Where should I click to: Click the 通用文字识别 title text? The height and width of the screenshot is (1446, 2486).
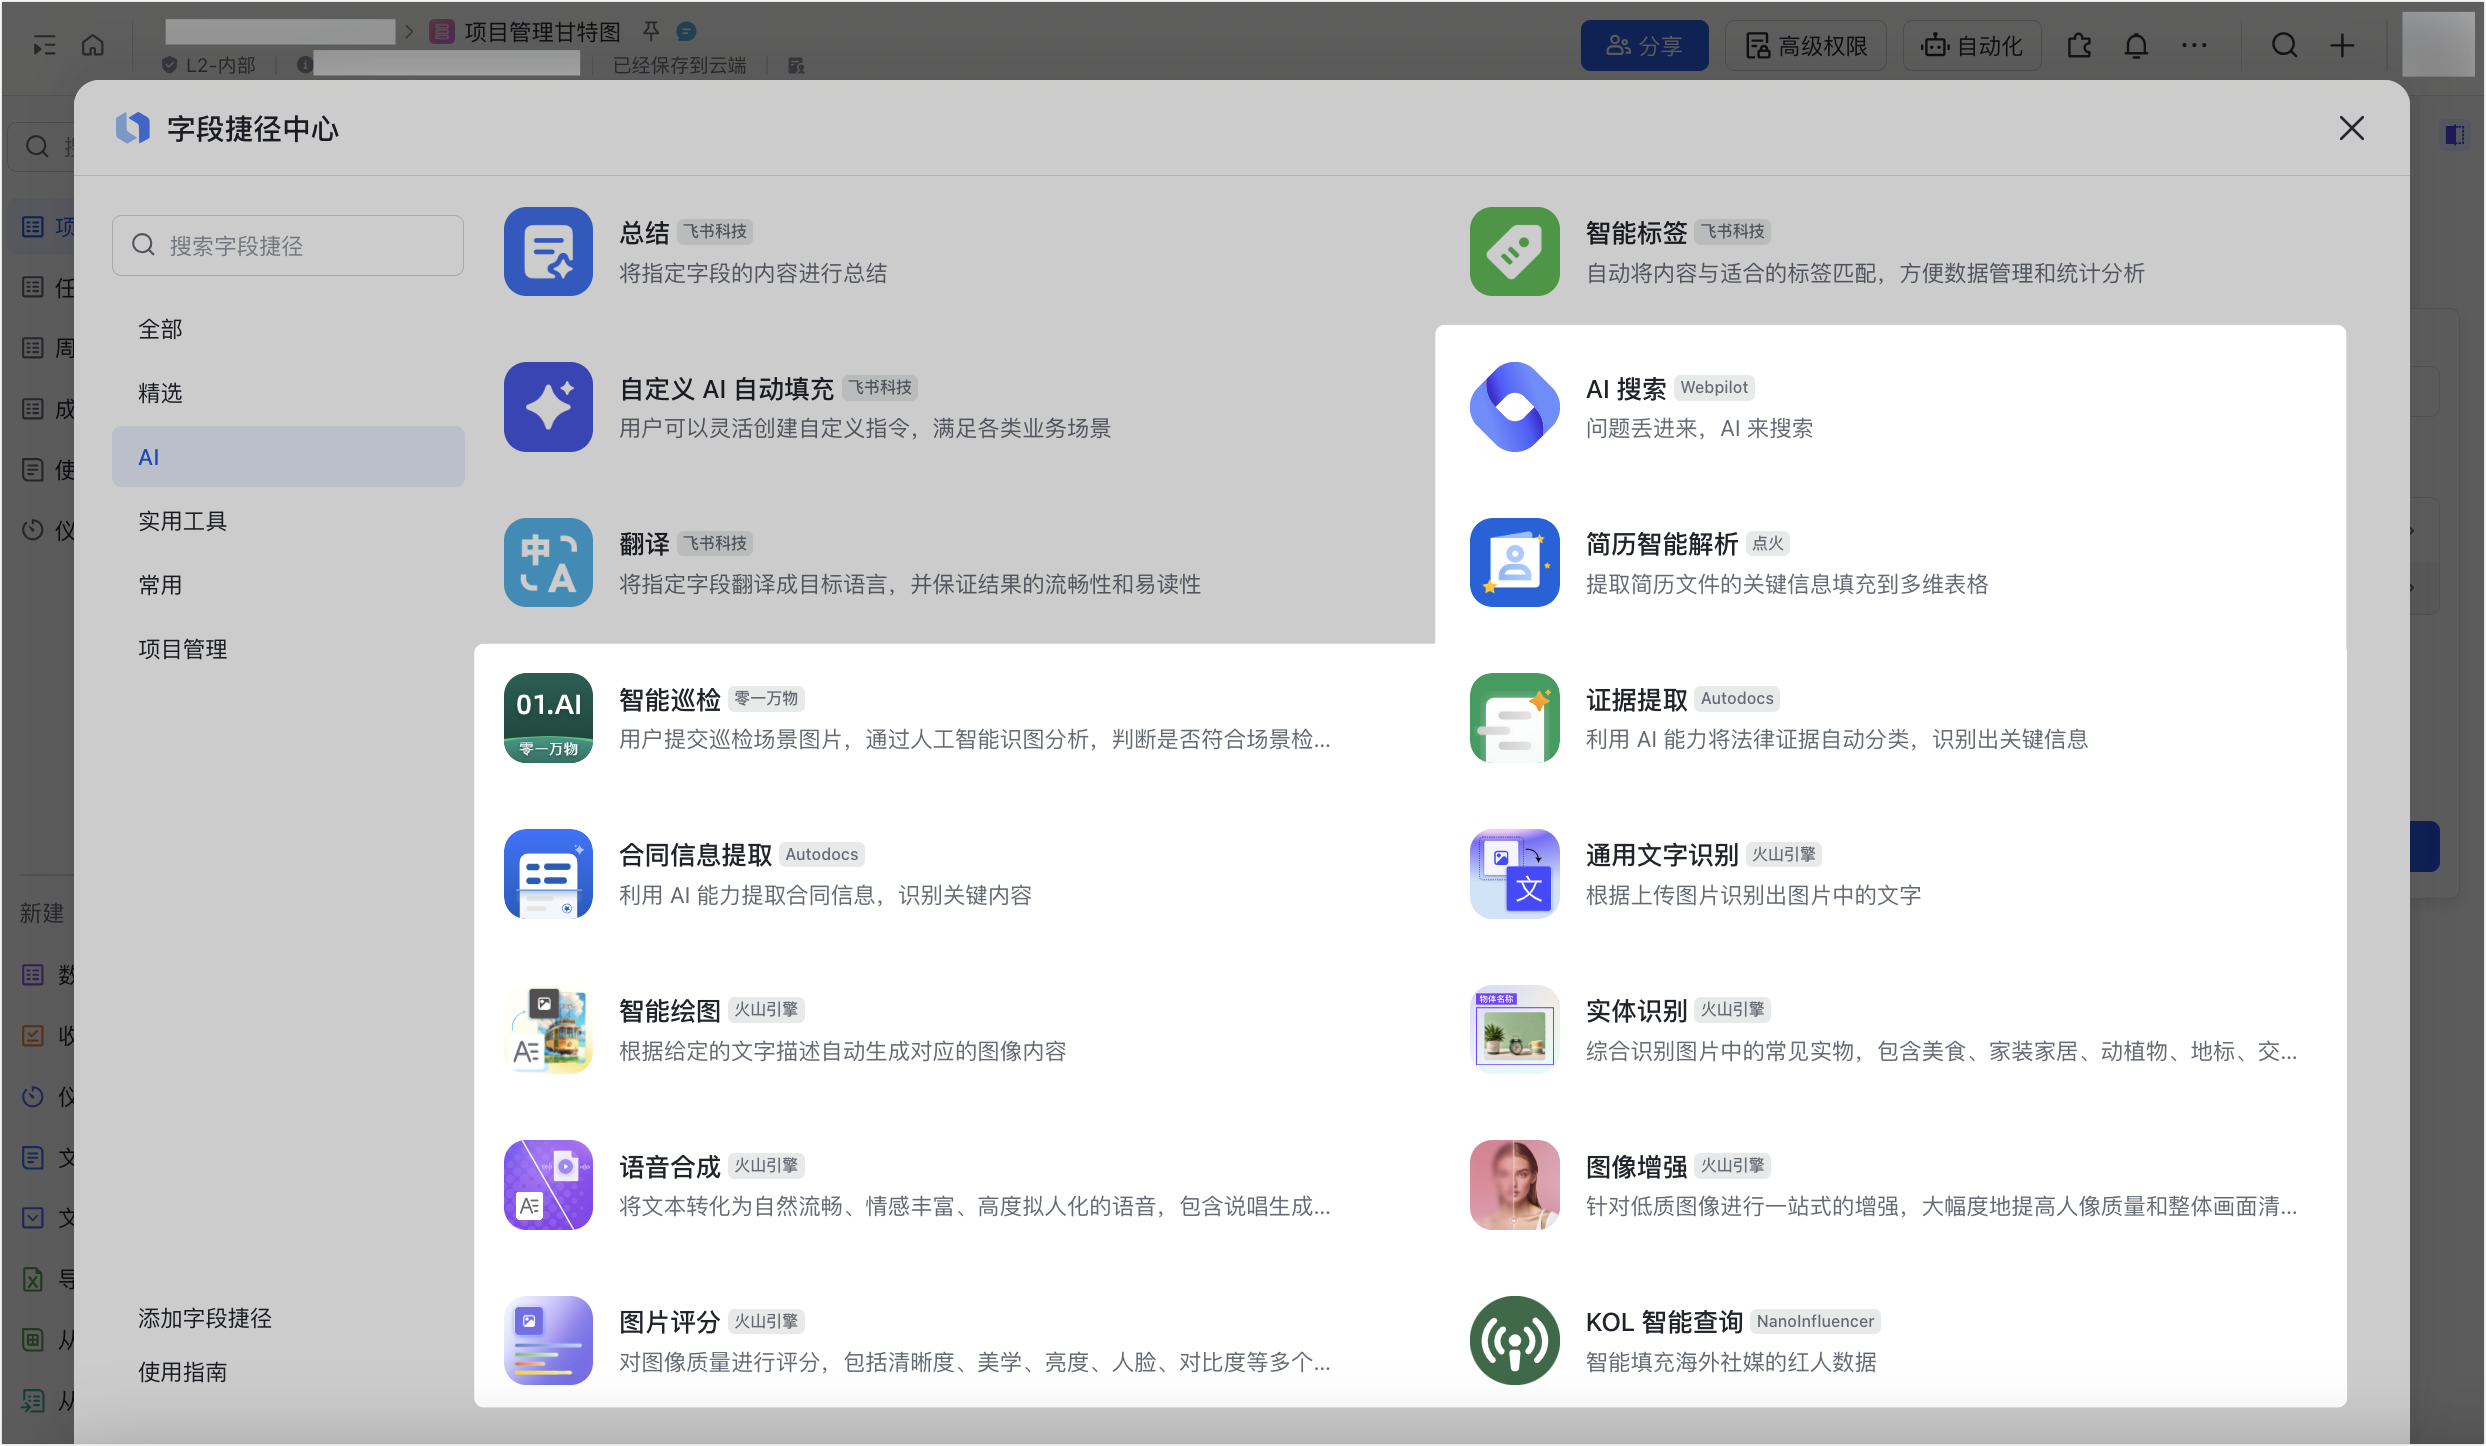[1662, 854]
